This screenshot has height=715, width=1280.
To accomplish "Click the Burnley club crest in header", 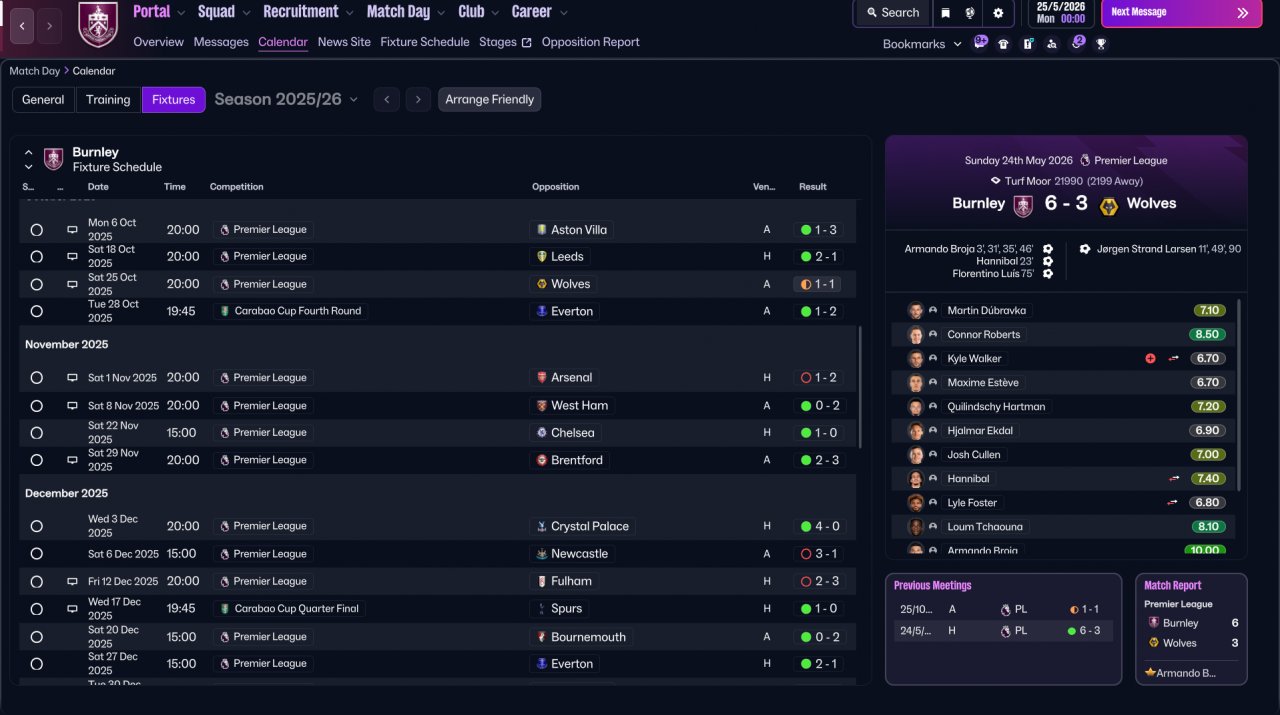I will pyautogui.click(x=98, y=25).
